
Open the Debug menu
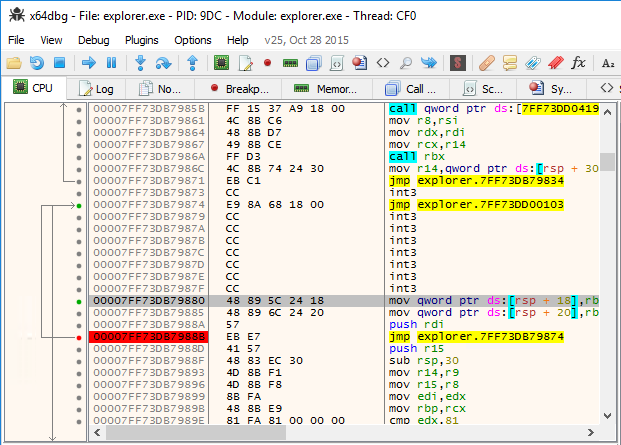pos(93,40)
